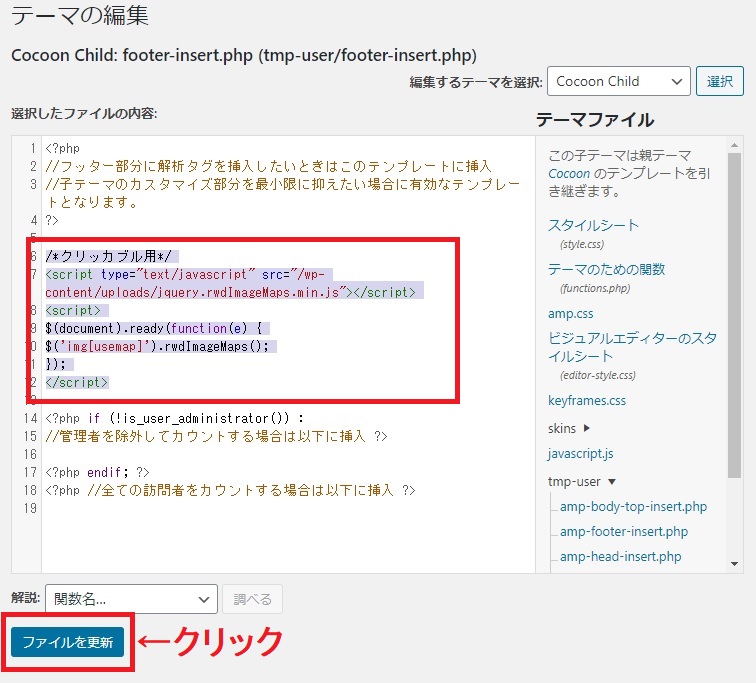Click empty line 19 in code editor
The width and height of the screenshot is (756, 683).
pyautogui.click(x=288, y=508)
